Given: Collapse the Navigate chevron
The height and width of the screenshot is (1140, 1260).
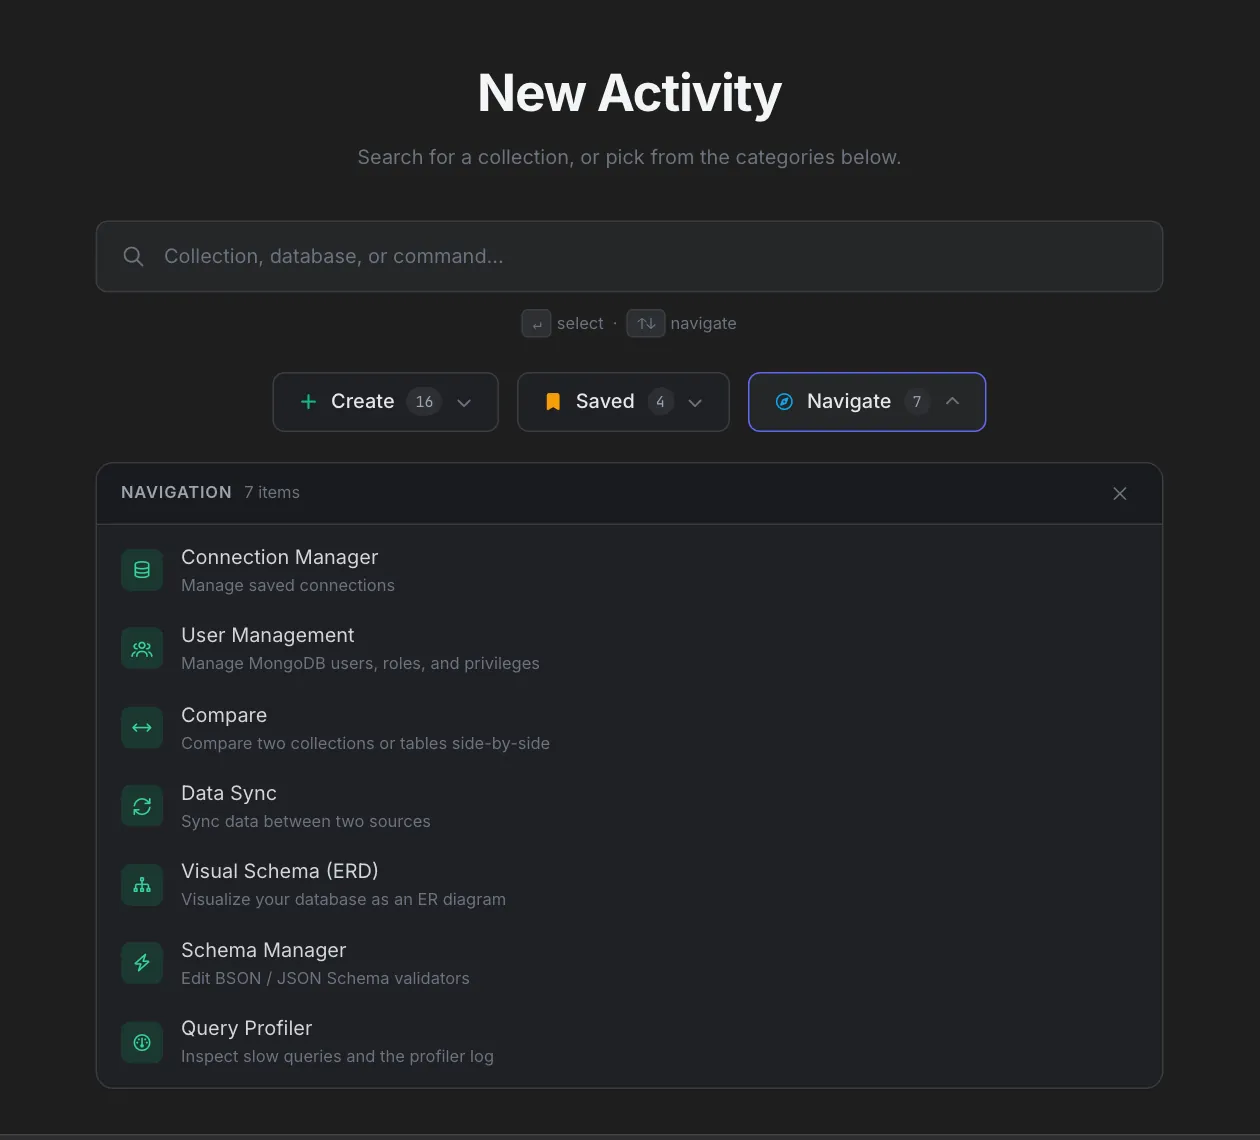Looking at the screenshot, I should [952, 401].
